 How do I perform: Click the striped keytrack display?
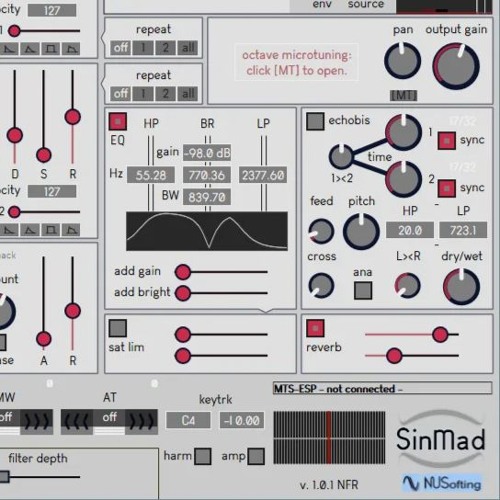coord(329,438)
